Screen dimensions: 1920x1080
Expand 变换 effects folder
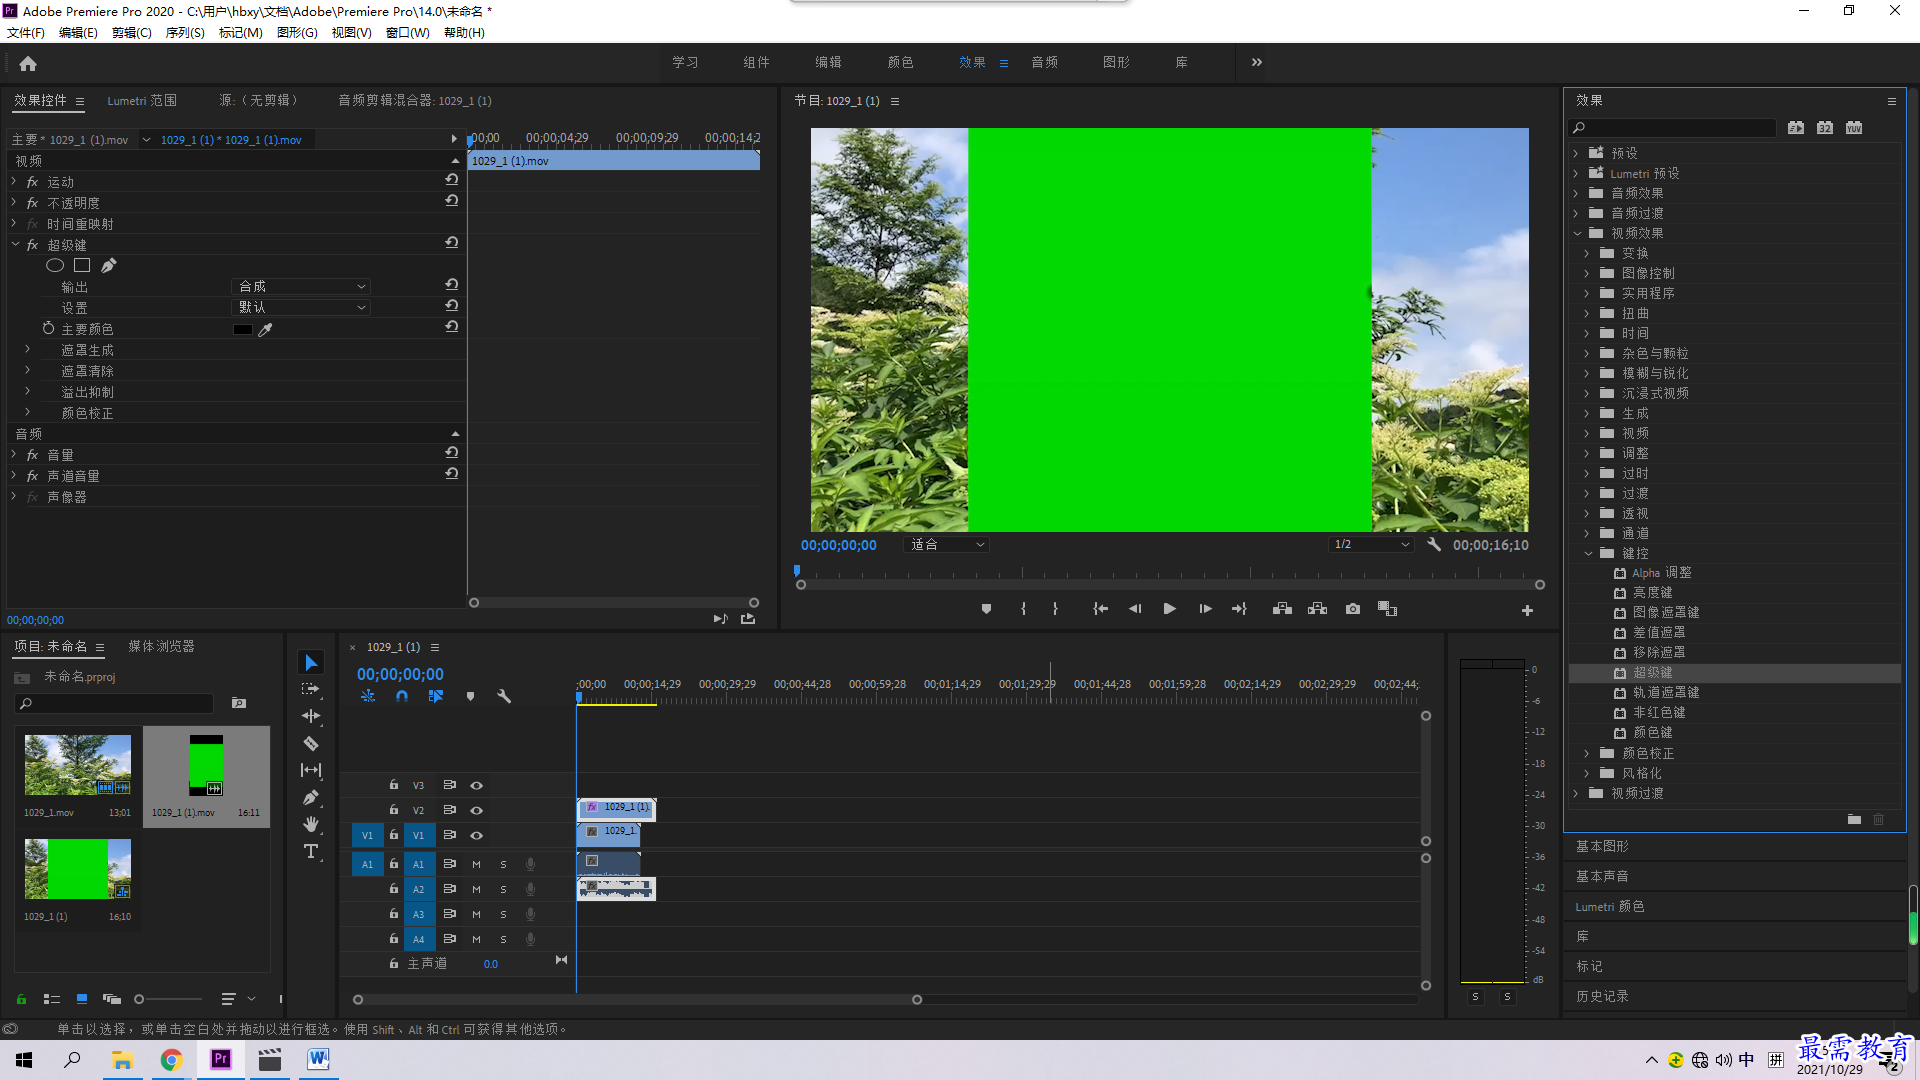click(x=1587, y=253)
